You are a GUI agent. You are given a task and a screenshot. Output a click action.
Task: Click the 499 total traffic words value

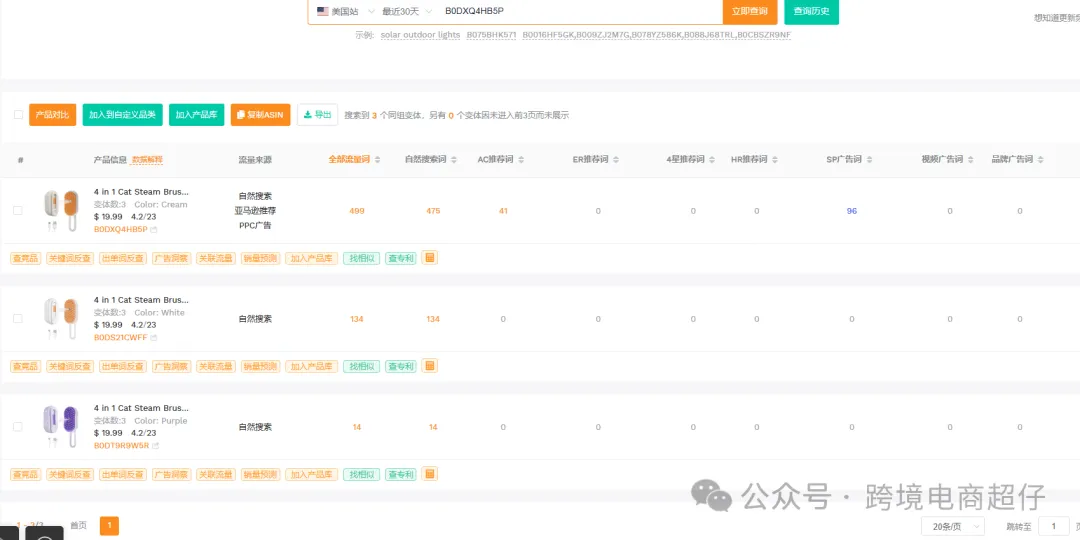tap(357, 211)
